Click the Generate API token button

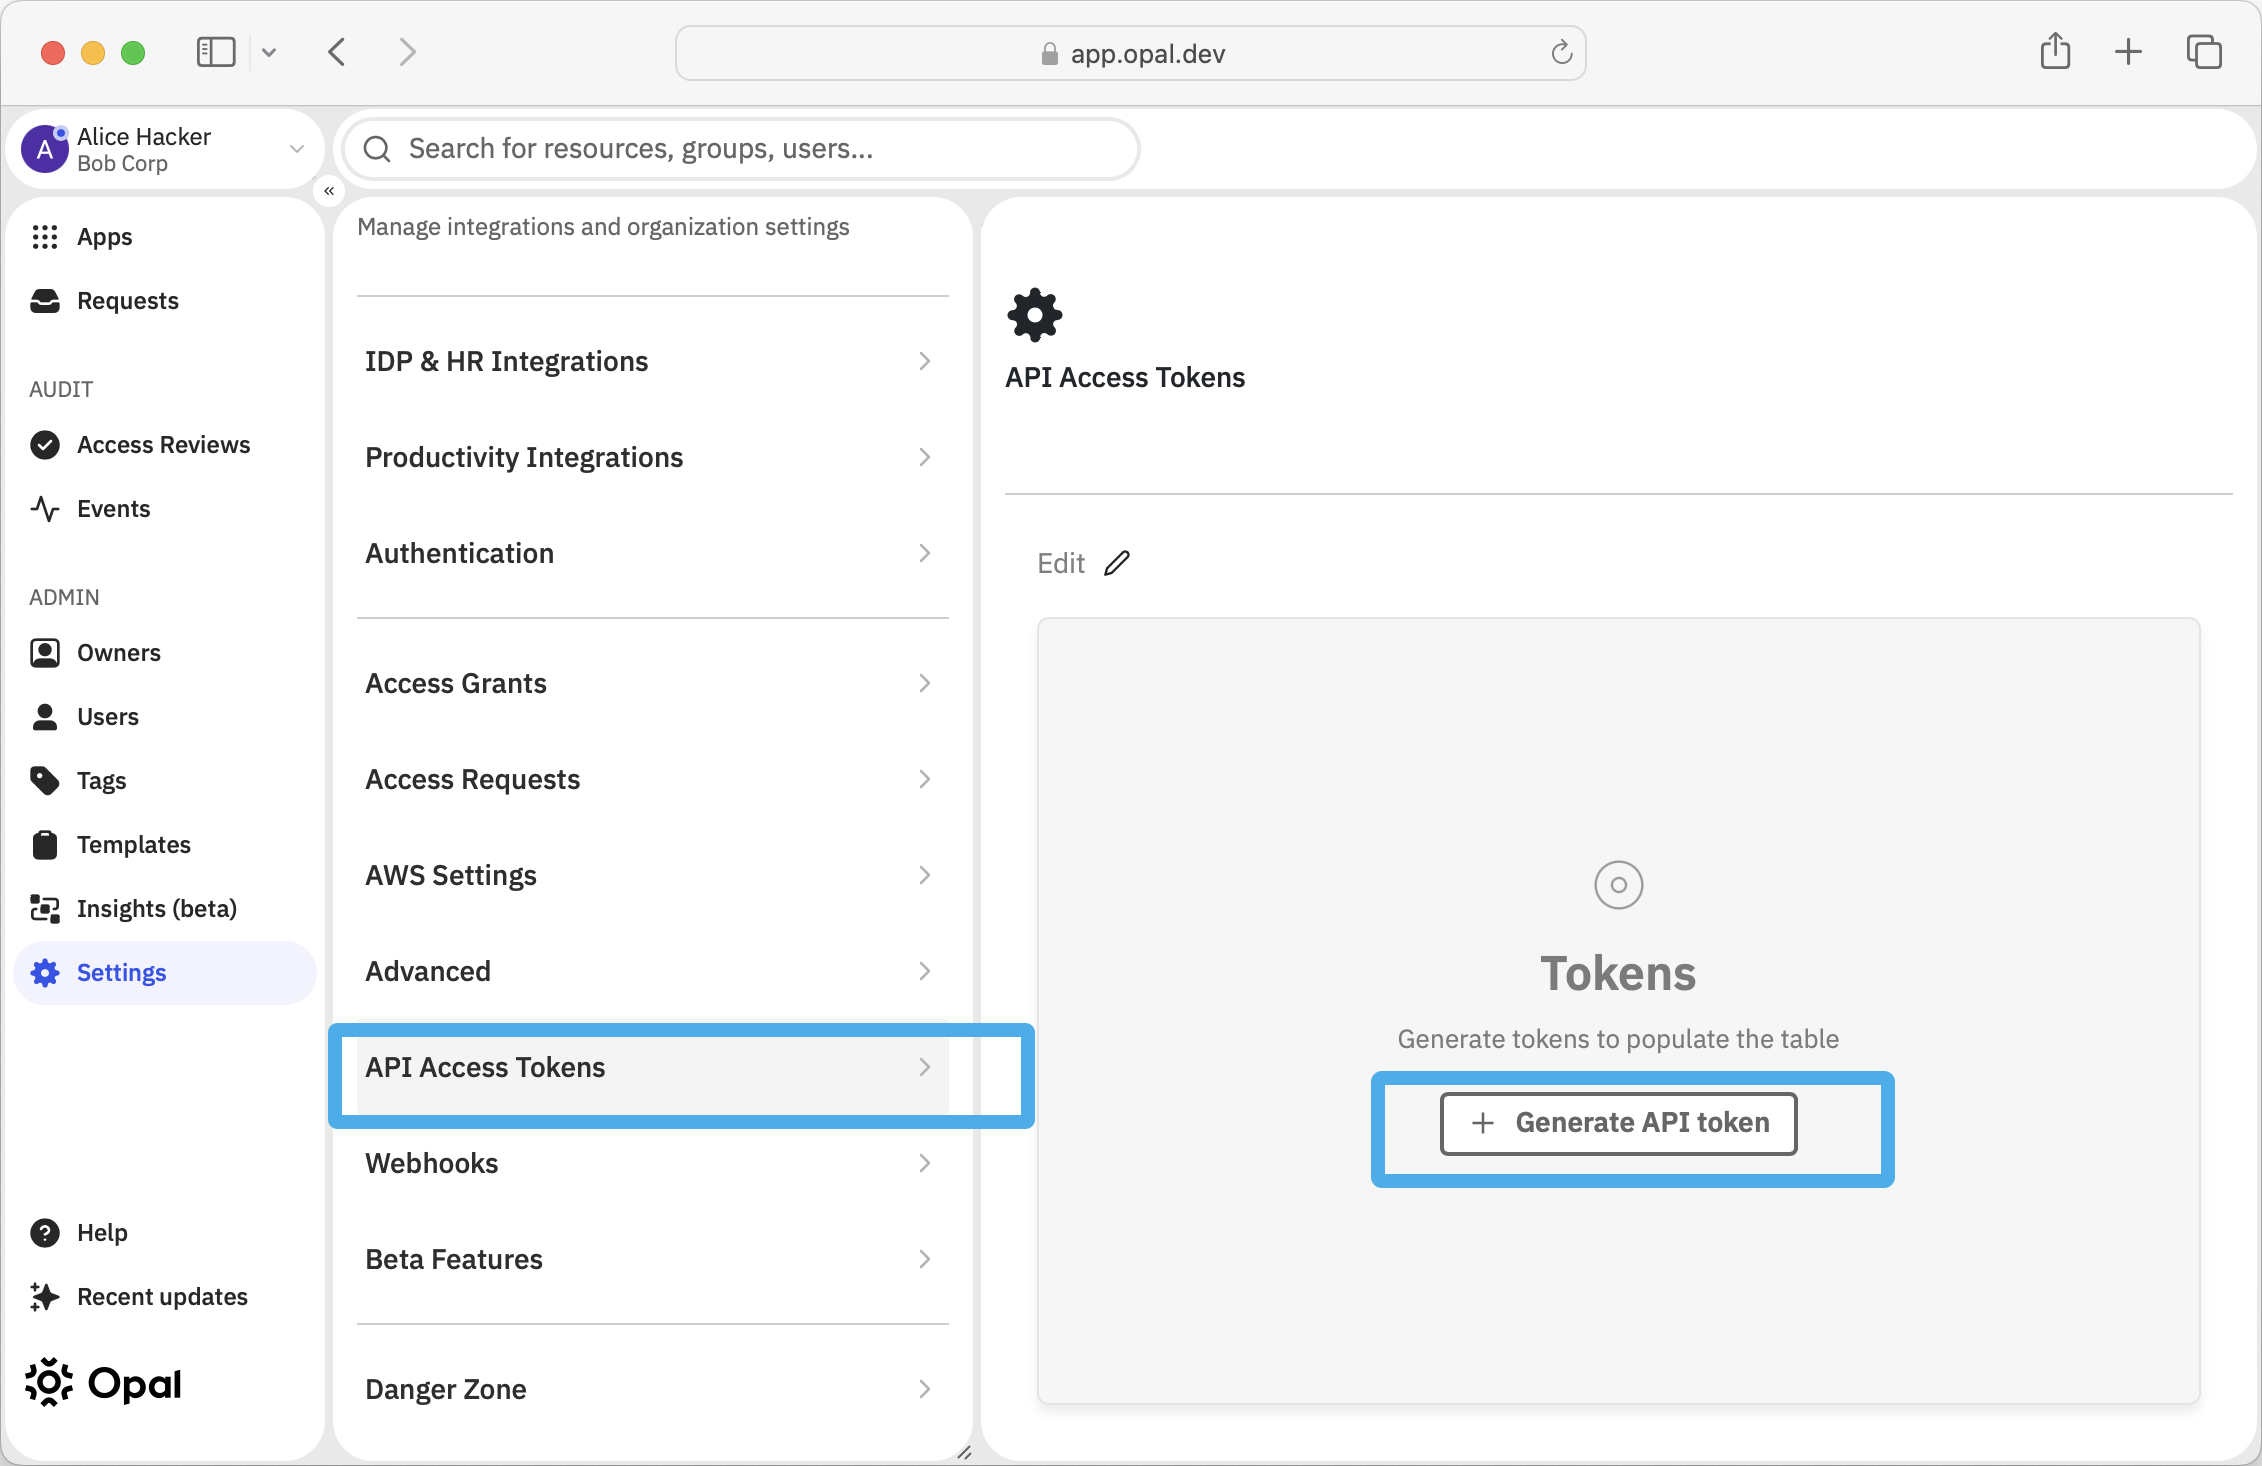pos(1618,1123)
